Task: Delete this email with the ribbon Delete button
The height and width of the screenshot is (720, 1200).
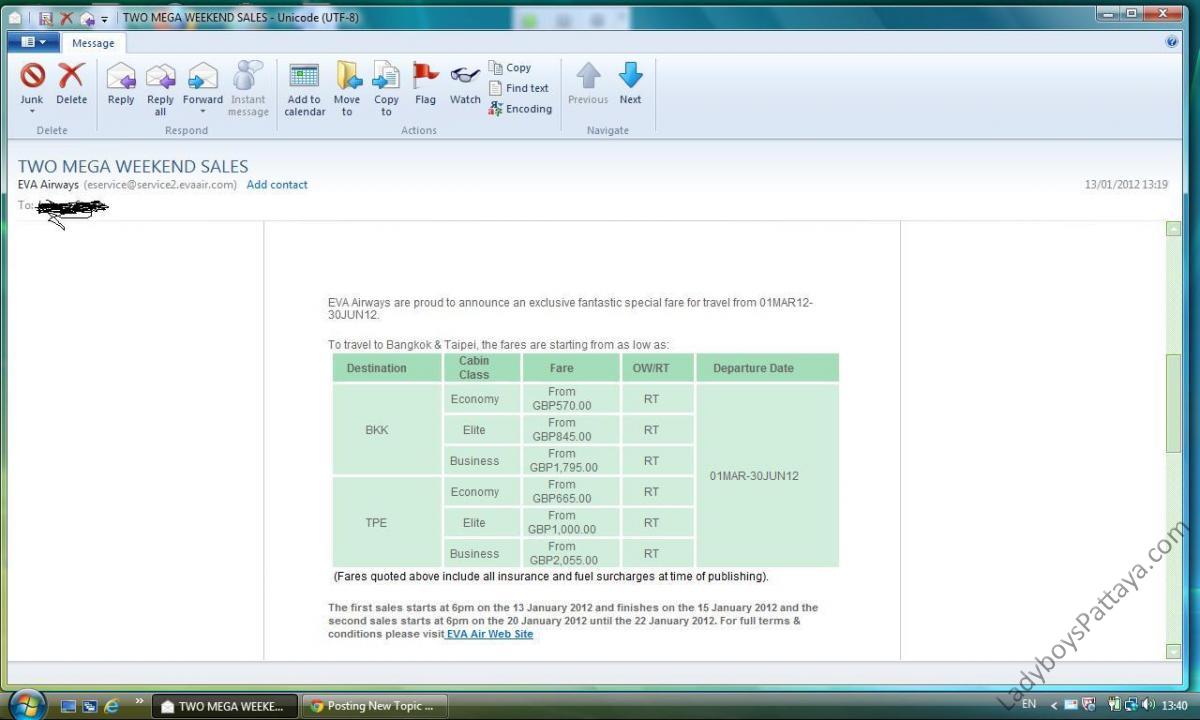Action: (71, 82)
